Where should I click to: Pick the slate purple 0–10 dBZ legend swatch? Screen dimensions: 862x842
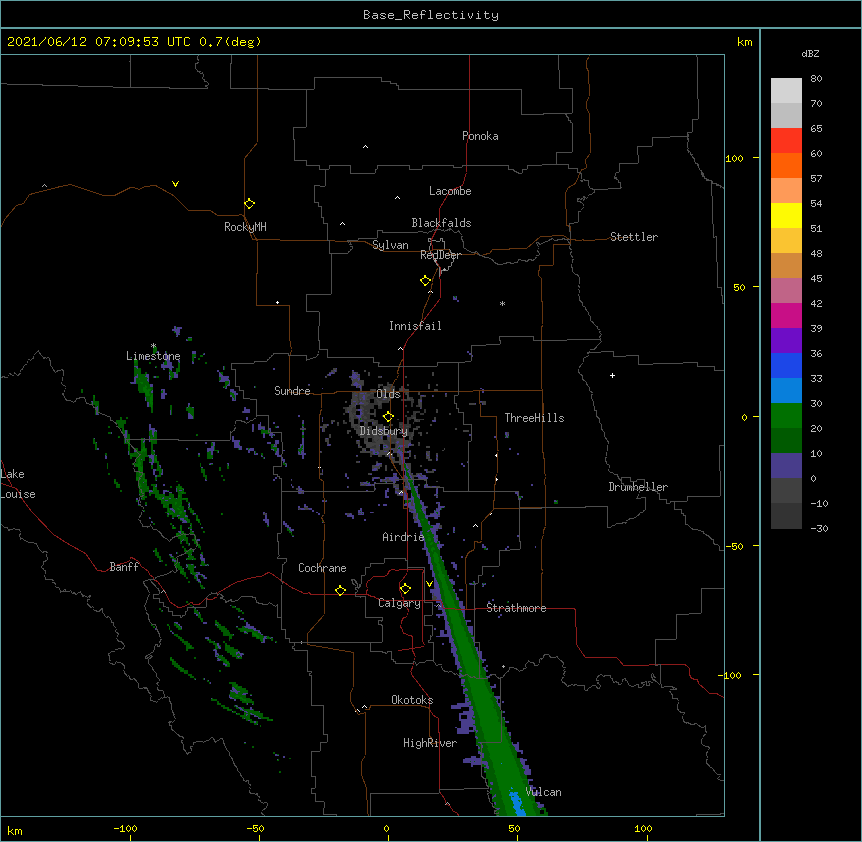tap(786, 466)
